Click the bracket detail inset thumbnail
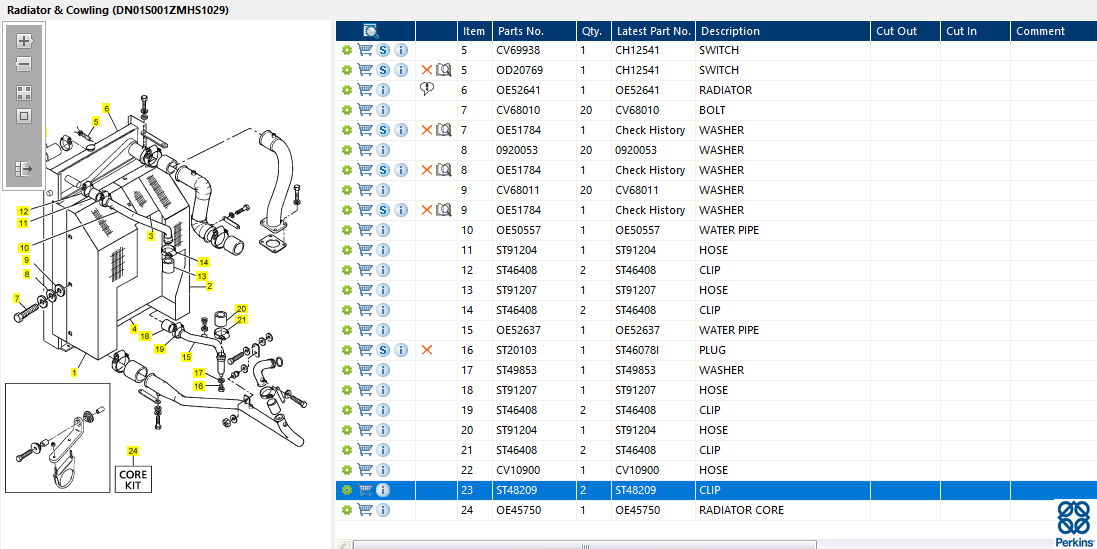Image resolution: width=1097 pixels, height=549 pixels. pyautogui.click(x=57, y=437)
